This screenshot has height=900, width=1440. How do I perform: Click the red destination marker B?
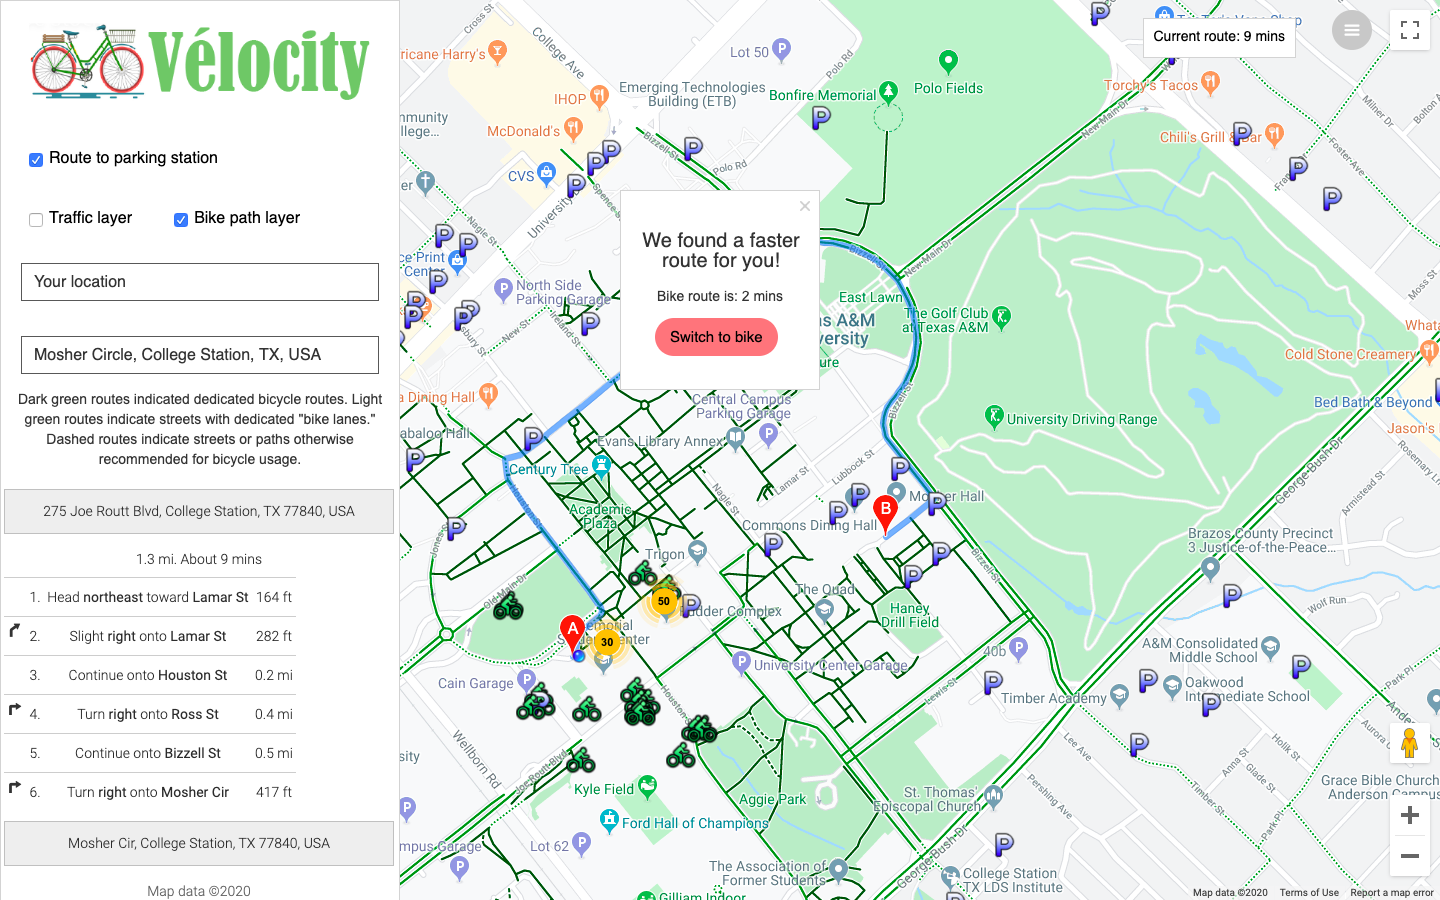tap(885, 514)
